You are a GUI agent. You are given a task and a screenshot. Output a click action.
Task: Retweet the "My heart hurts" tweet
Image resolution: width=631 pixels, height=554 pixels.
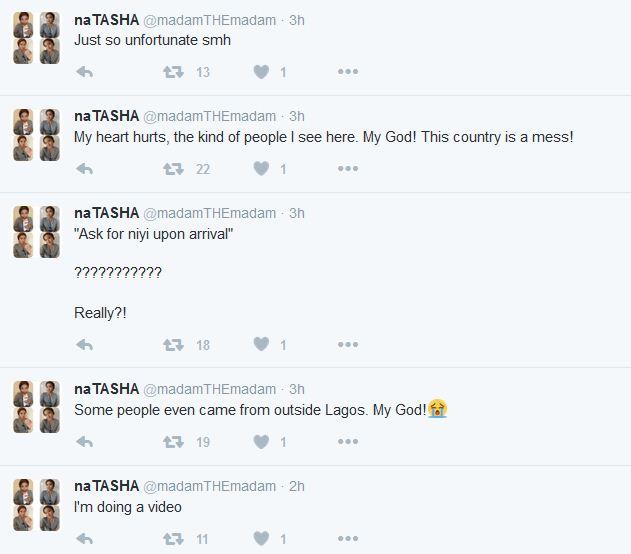[x=173, y=169]
